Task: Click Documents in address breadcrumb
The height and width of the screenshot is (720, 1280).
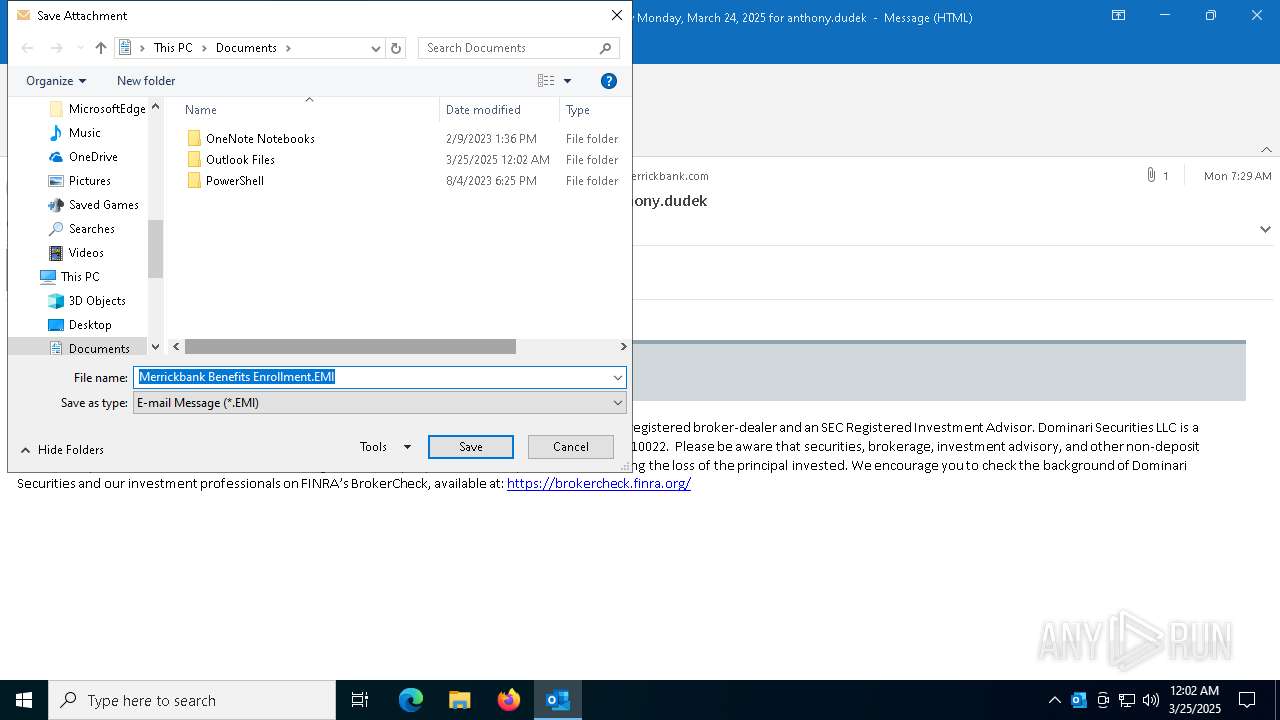Action: click(246, 48)
